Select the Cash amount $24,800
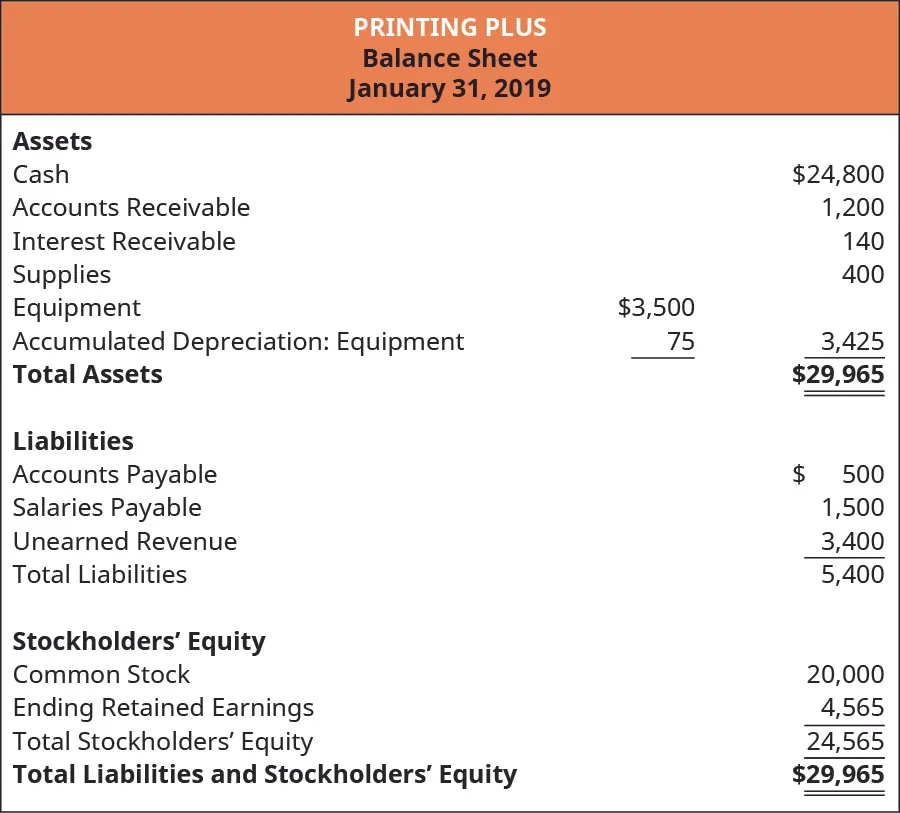The width and height of the screenshot is (900, 813). pos(838,174)
